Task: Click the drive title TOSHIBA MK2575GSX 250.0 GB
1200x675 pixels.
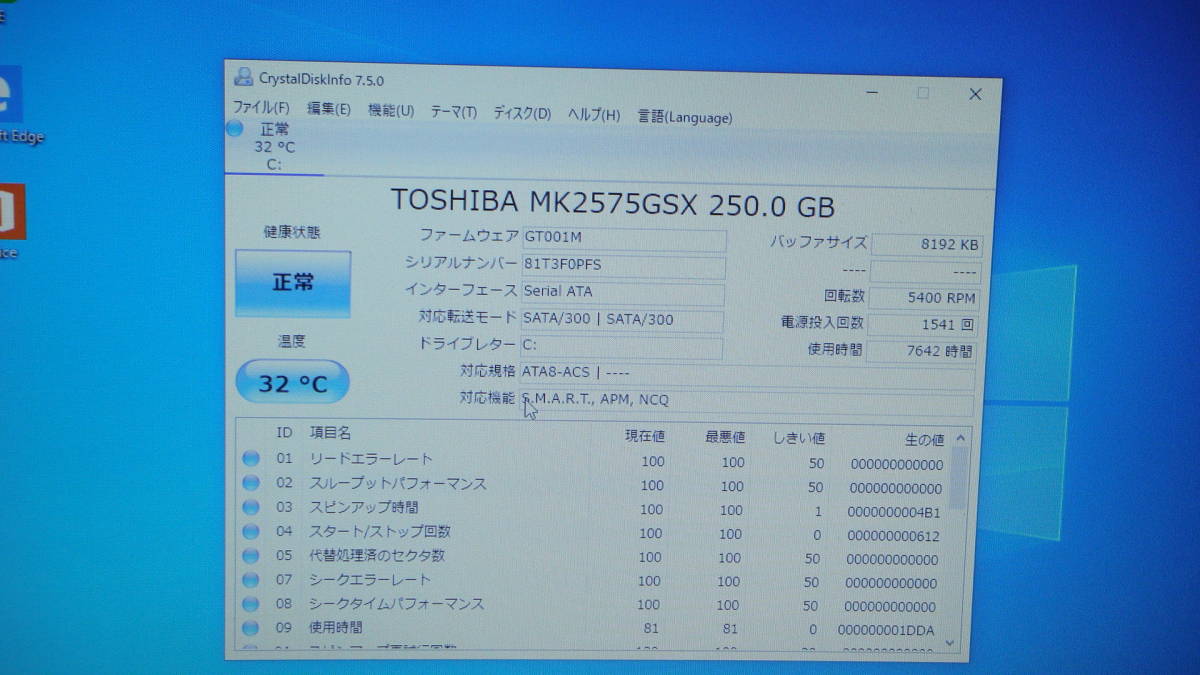Action: click(612, 203)
